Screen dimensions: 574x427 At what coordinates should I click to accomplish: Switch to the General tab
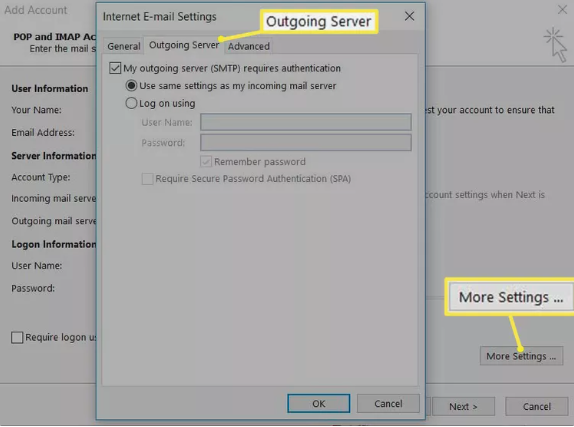coord(124,47)
